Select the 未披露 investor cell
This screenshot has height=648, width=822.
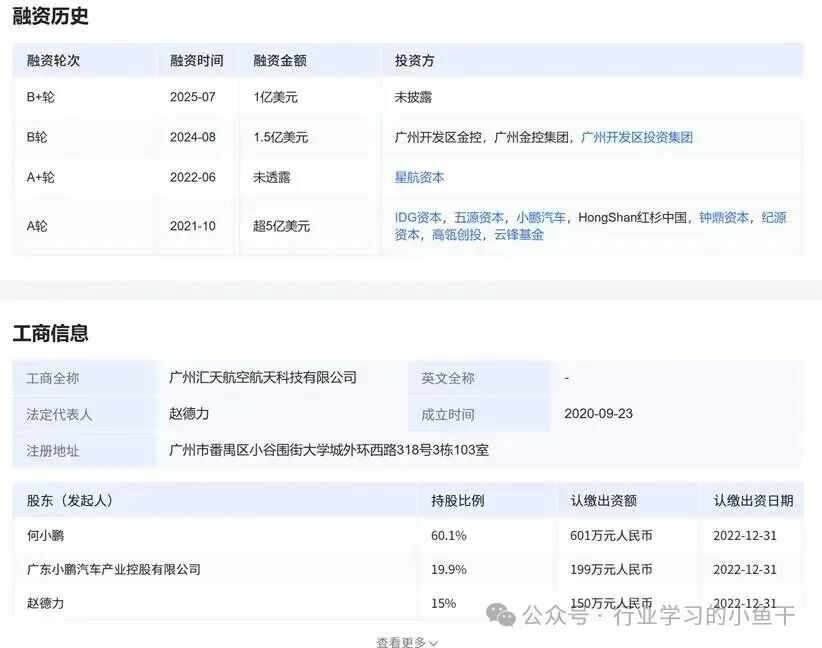tap(413, 97)
